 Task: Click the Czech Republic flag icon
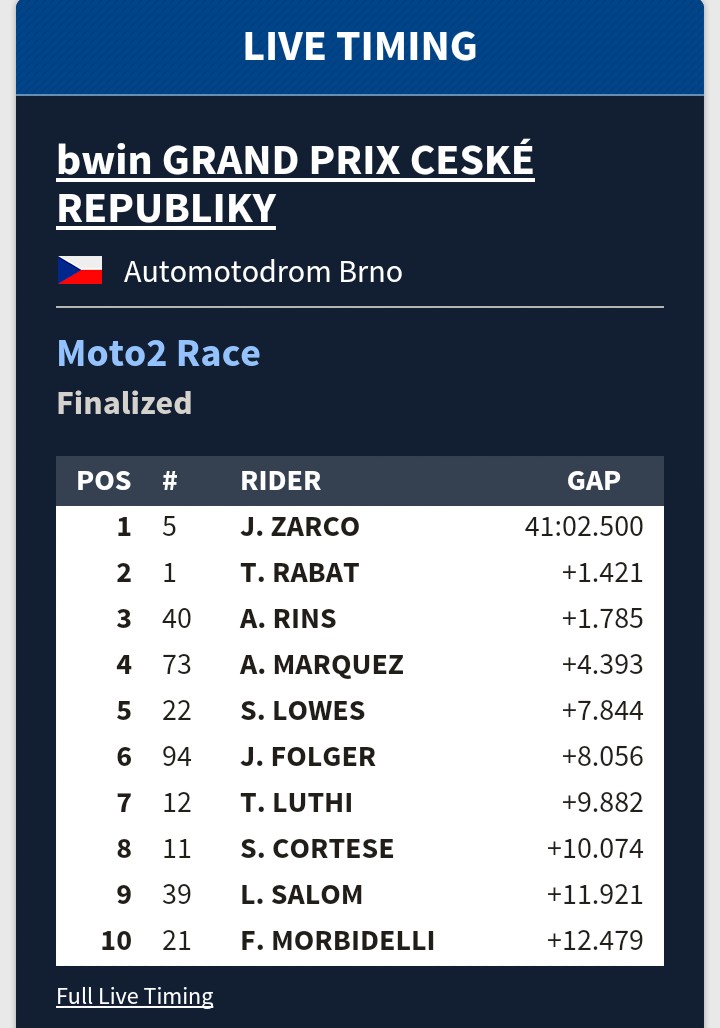tap(80, 271)
